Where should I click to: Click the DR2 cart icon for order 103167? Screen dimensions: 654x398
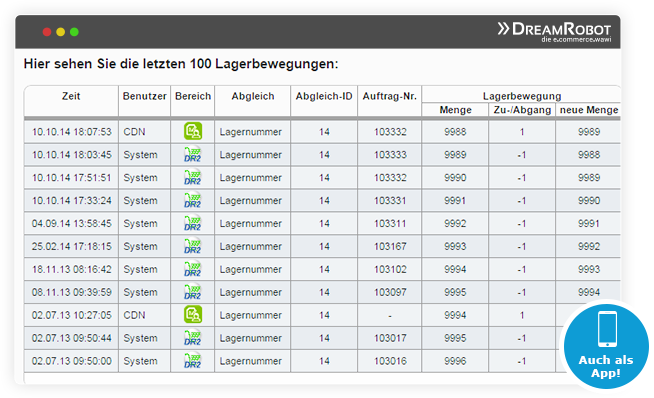193,246
